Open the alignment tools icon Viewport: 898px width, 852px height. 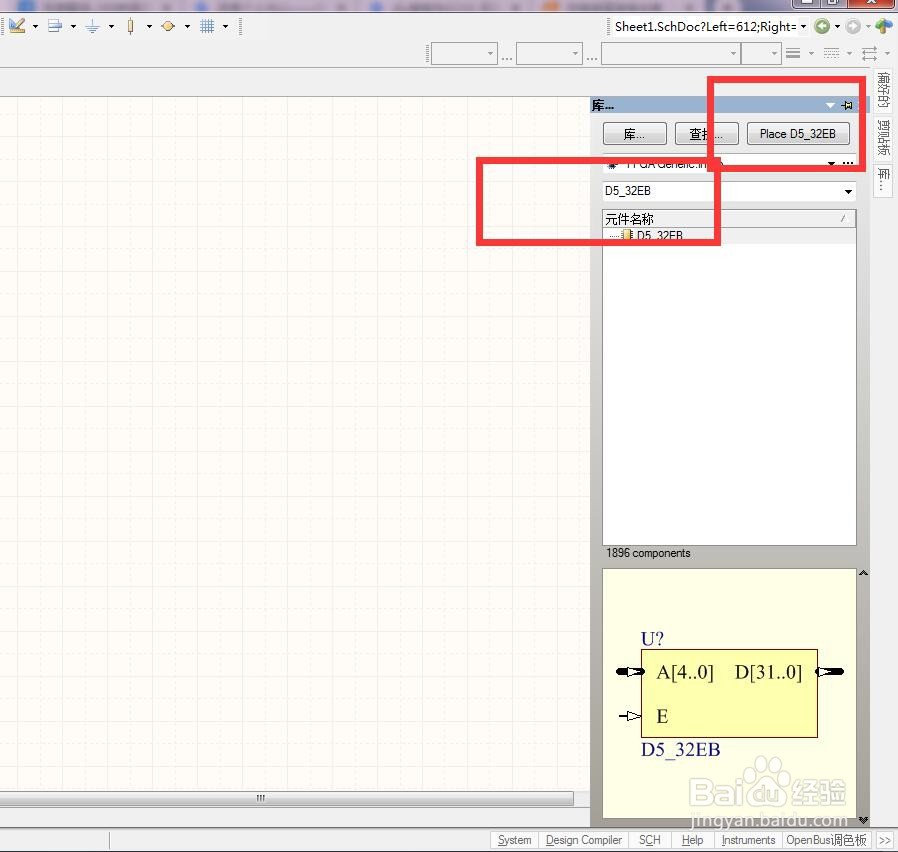(55, 26)
